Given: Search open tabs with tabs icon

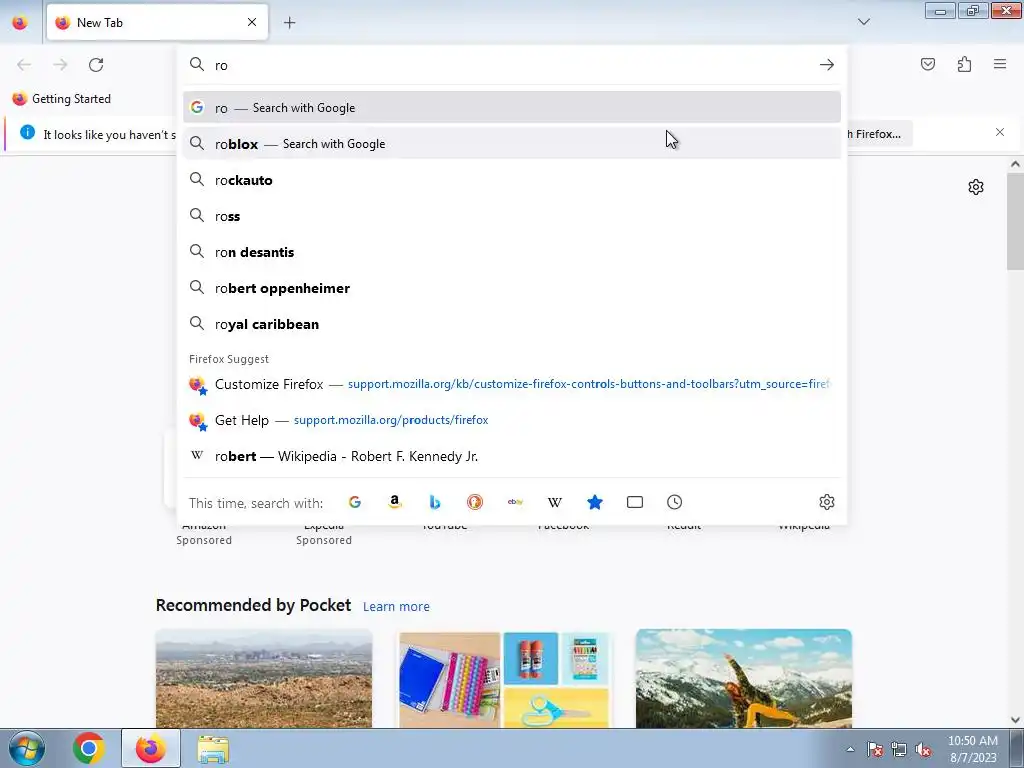Looking at the screenshot, I should point(635,502).
